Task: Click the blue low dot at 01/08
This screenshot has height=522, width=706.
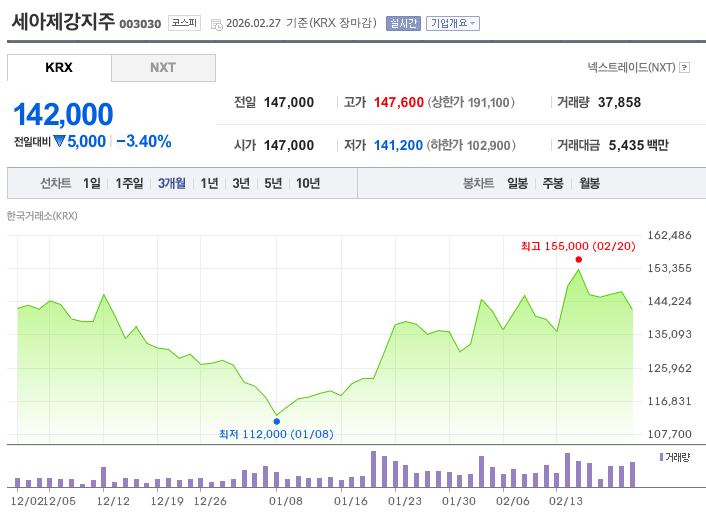Action: (x=276, y=422)
